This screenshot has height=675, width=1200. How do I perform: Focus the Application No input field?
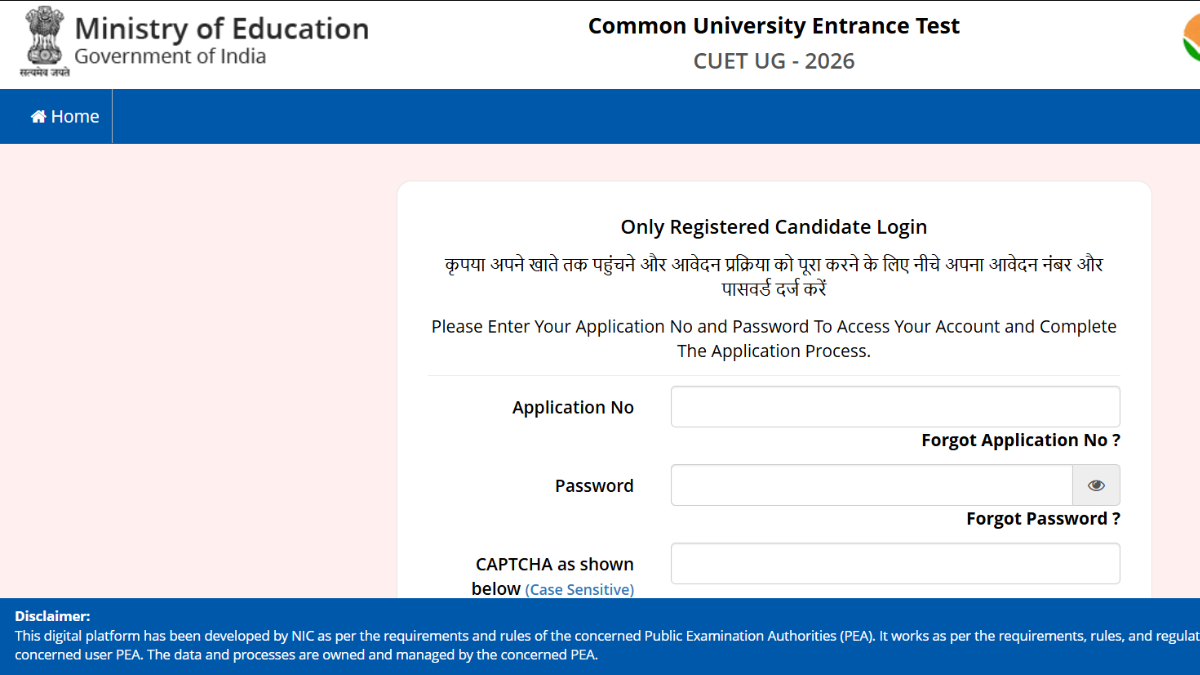[894, 407]
